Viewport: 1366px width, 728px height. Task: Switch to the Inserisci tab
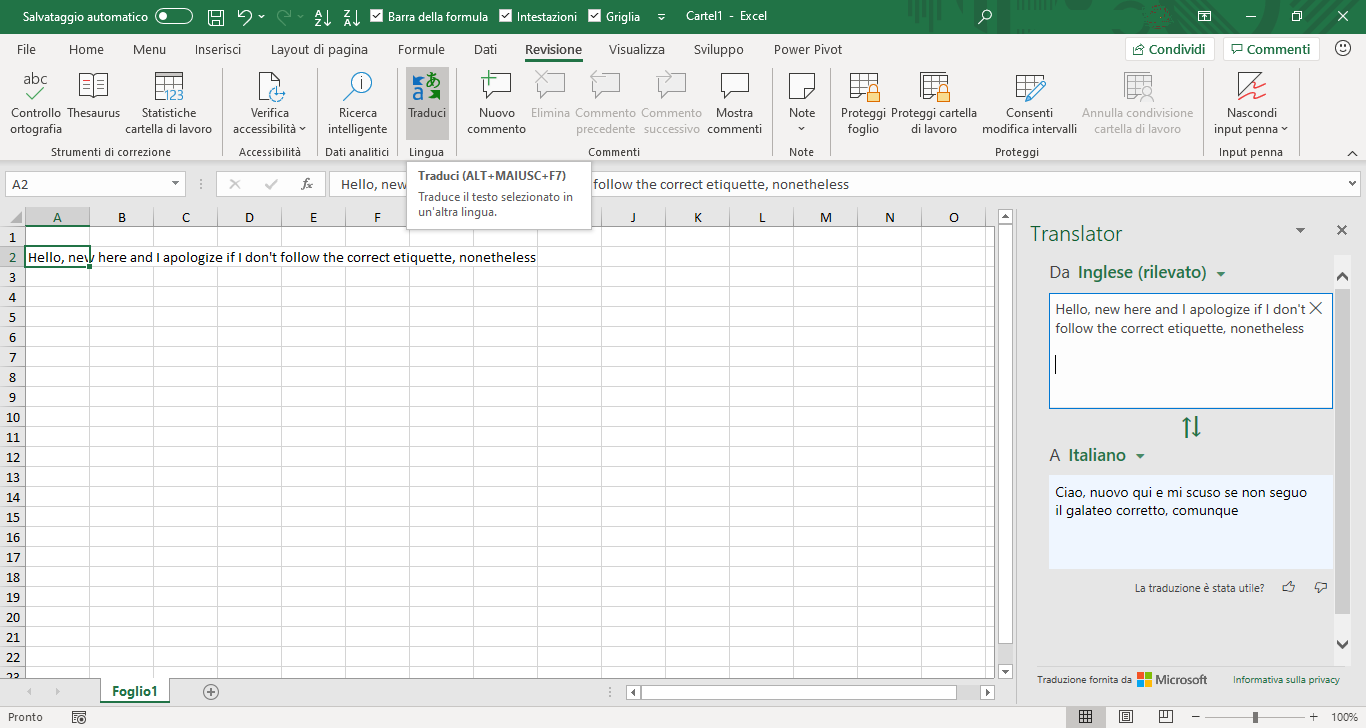coord(218,49)
